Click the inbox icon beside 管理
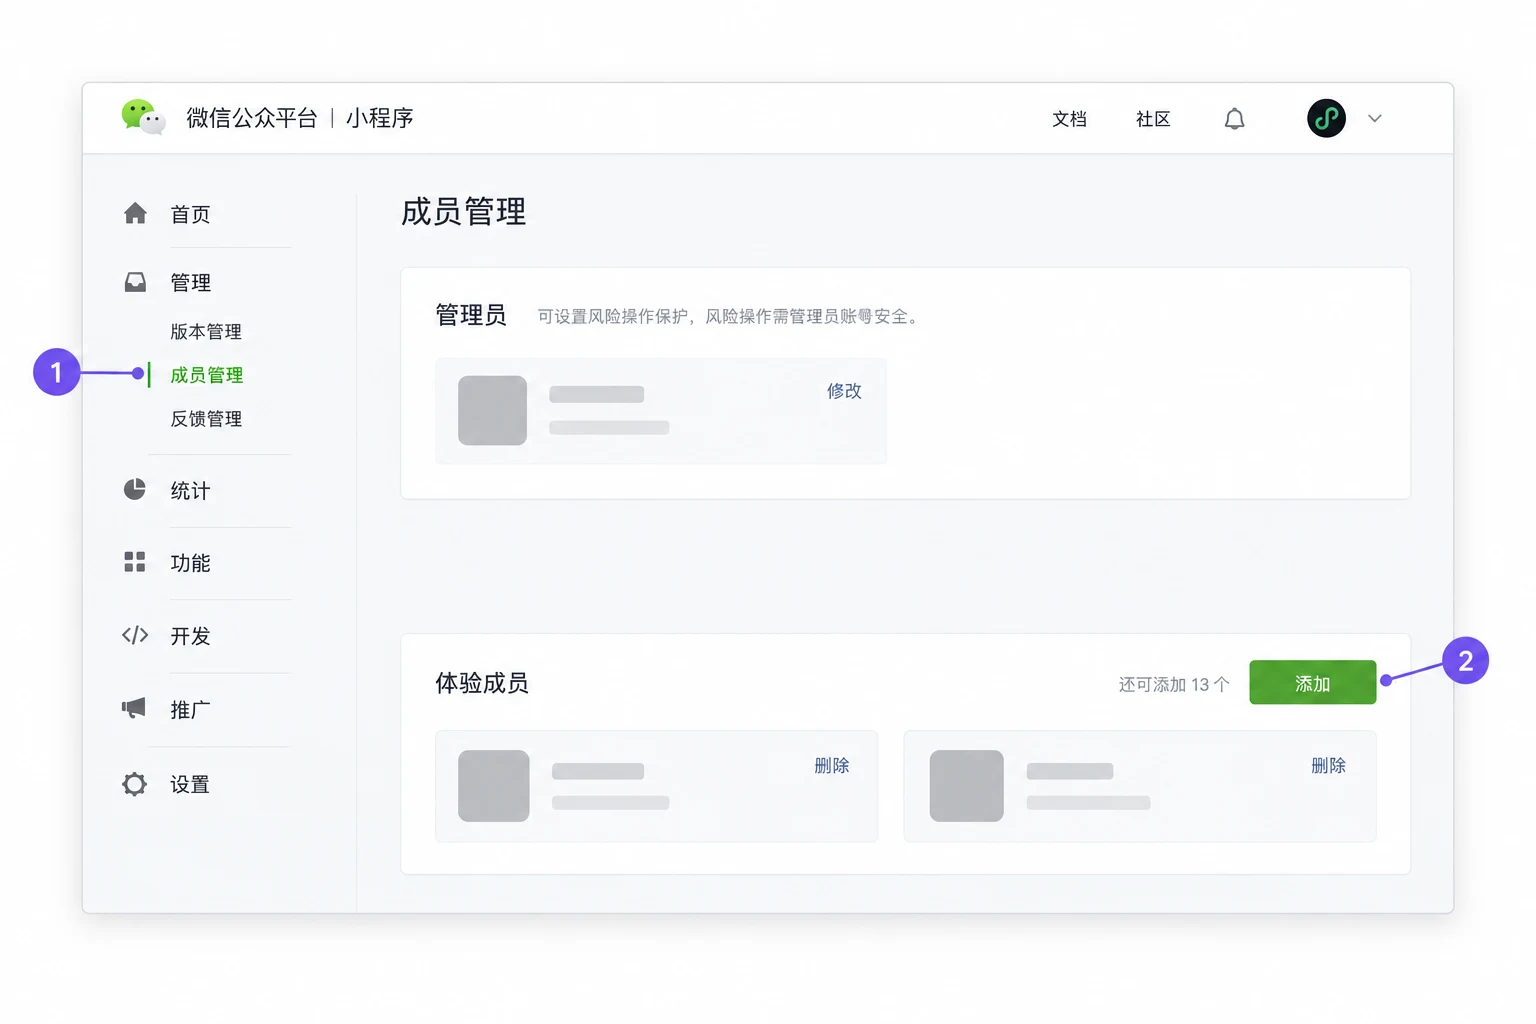 point(135,282)
